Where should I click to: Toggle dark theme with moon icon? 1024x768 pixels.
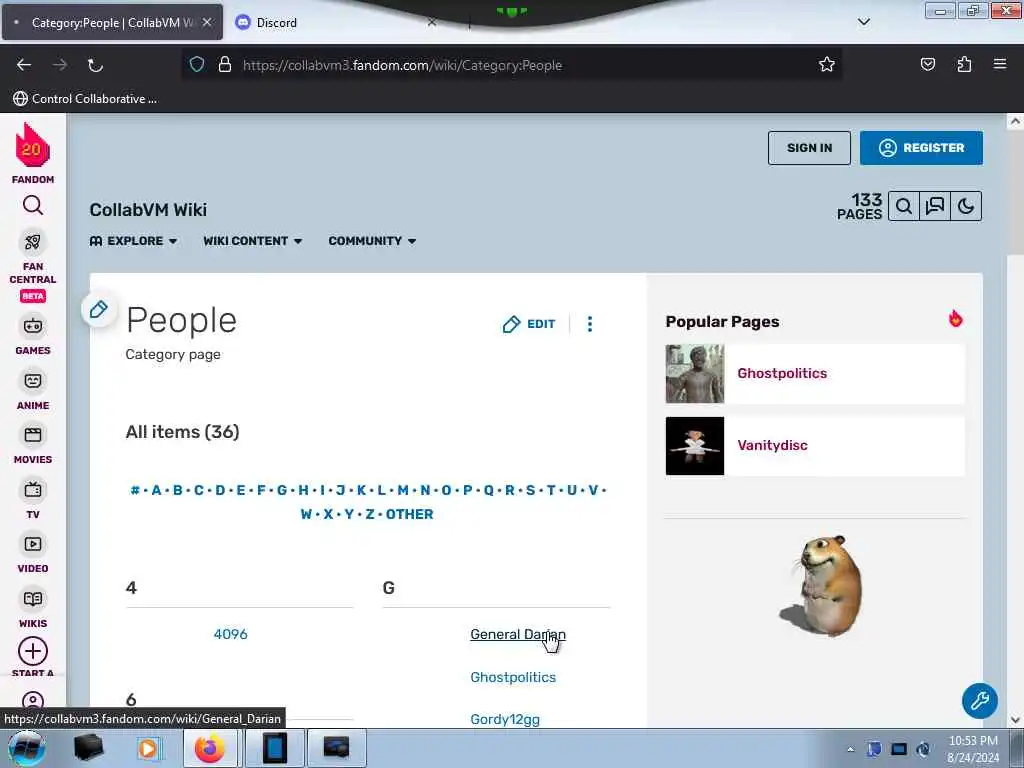tap(966, 206)
